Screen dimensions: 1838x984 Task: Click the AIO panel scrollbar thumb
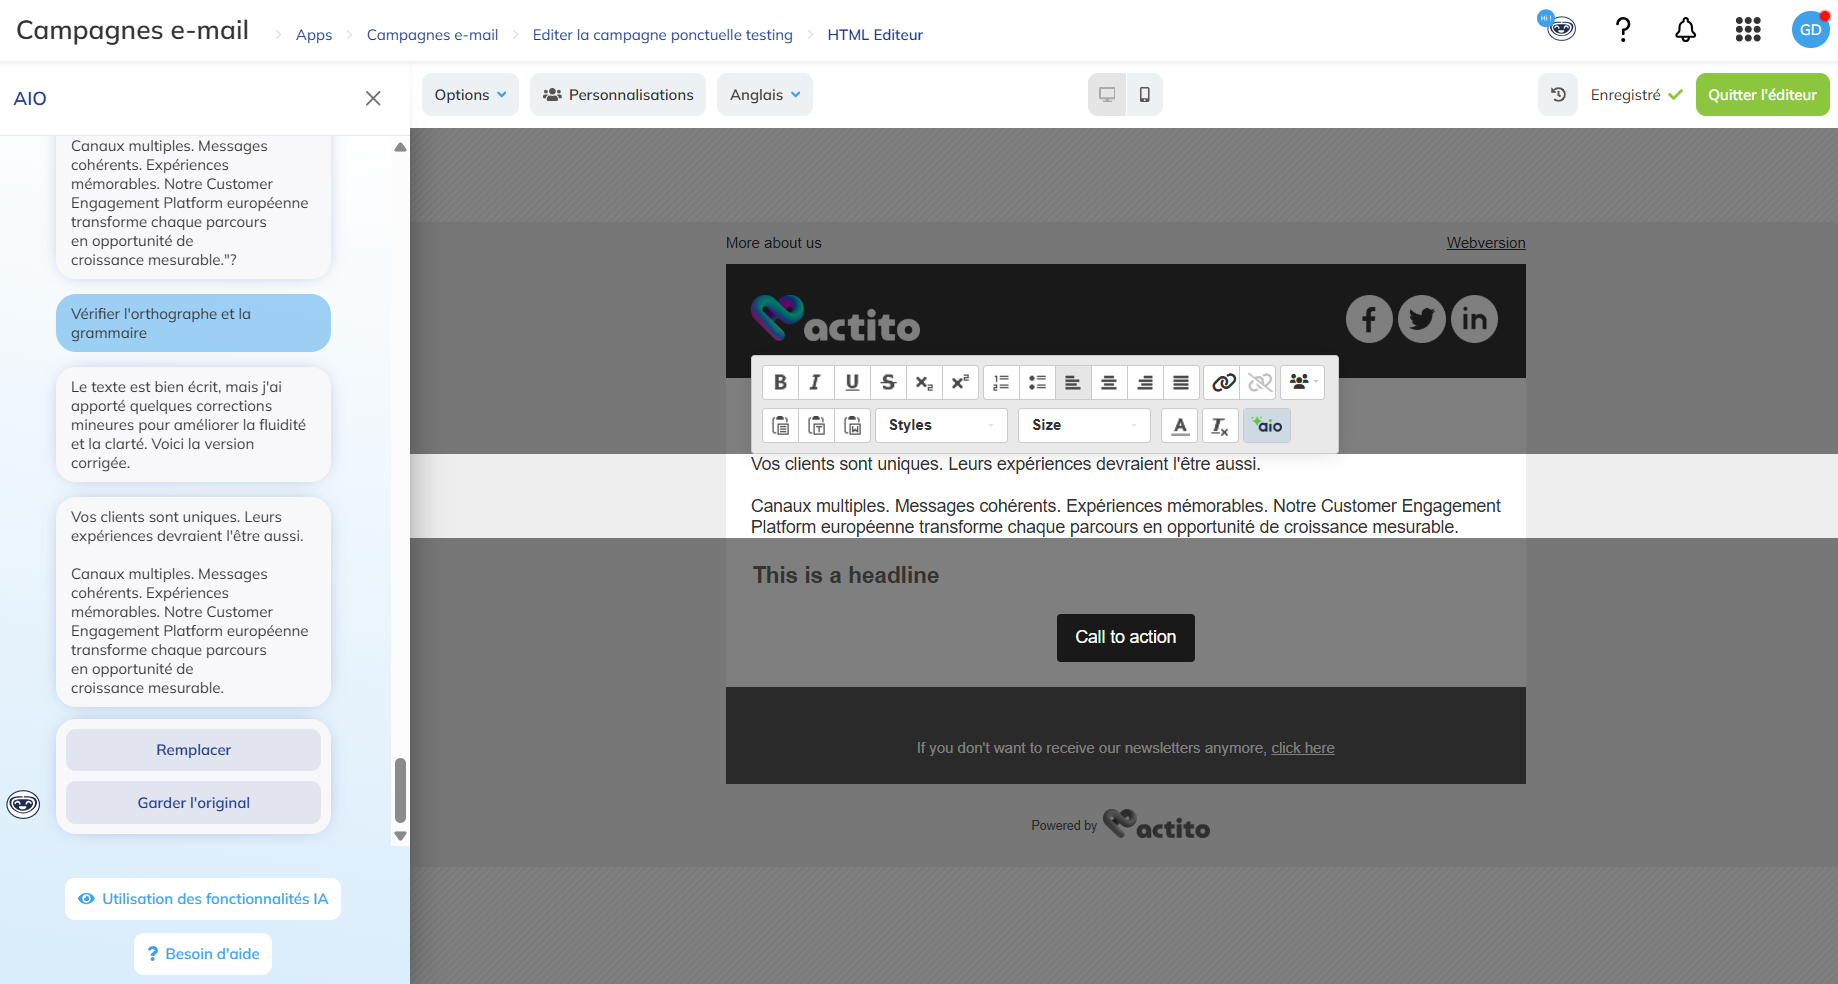pos(400,789)
